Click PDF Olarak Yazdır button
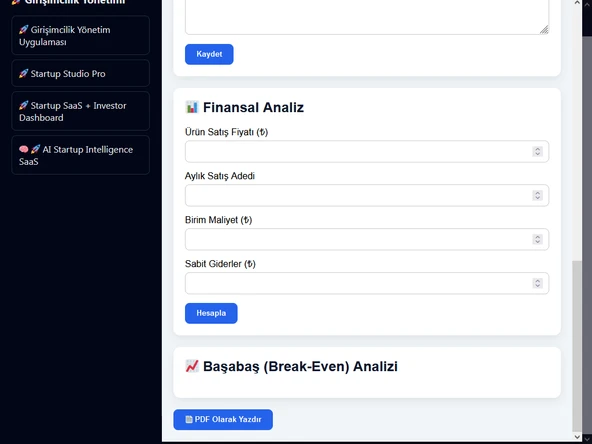The image size is (592, 444). click(x=223, y=419)
